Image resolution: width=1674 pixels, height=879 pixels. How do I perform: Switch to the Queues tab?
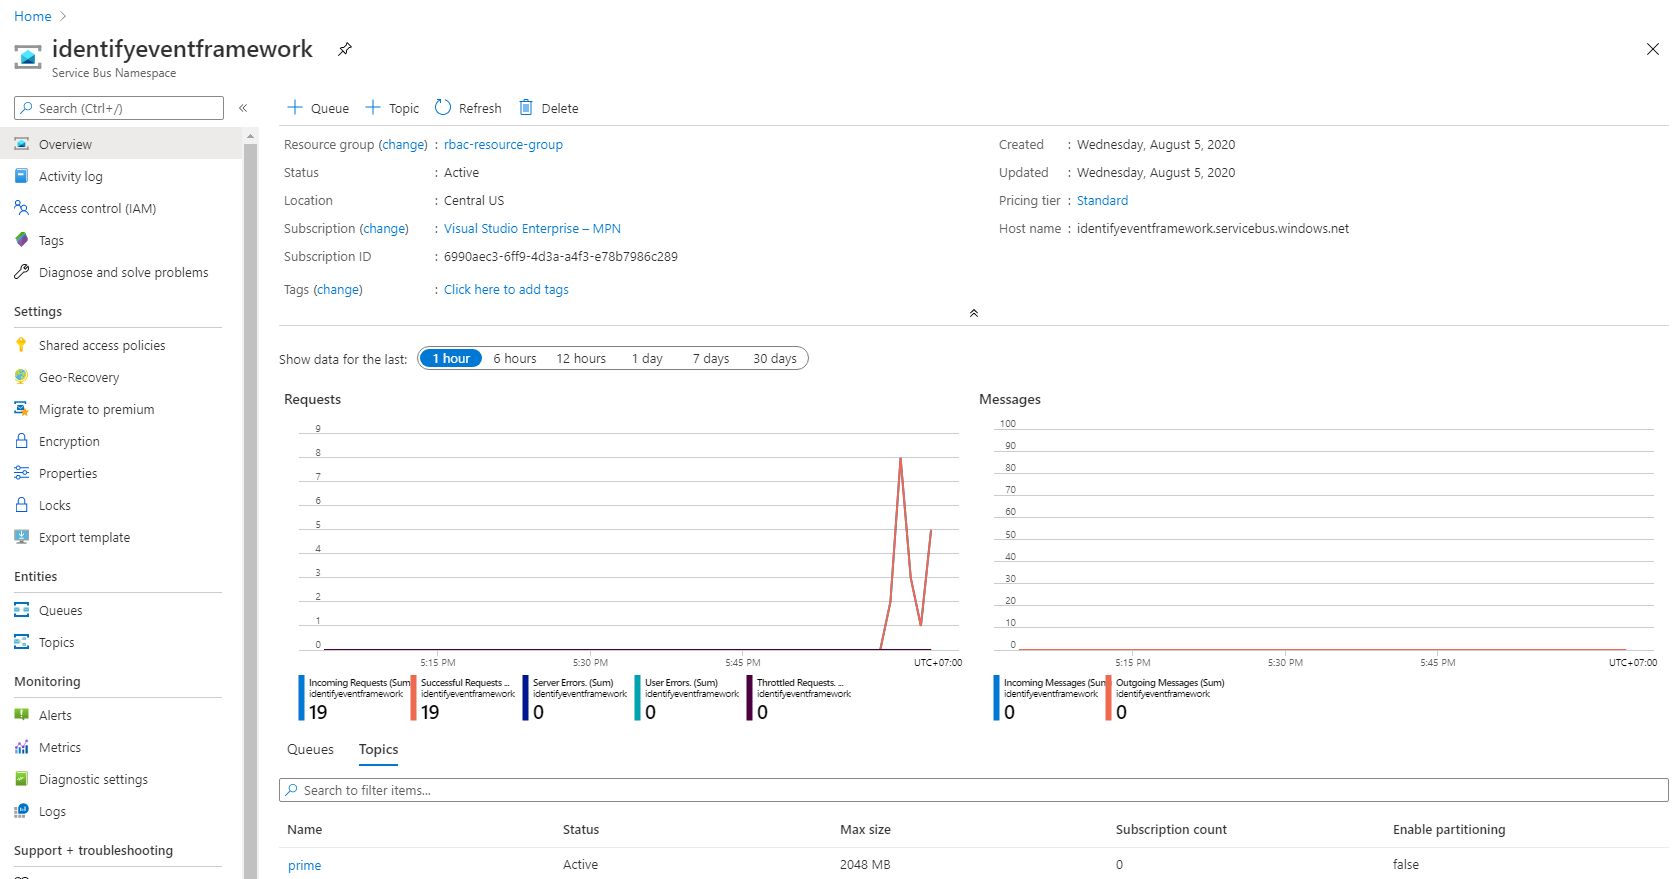(x=310, y=750)
